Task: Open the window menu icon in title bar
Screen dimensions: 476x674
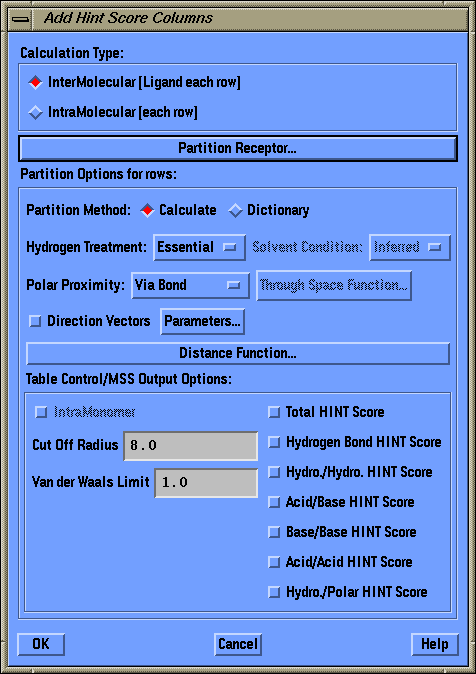Action: tap(20, 19)
